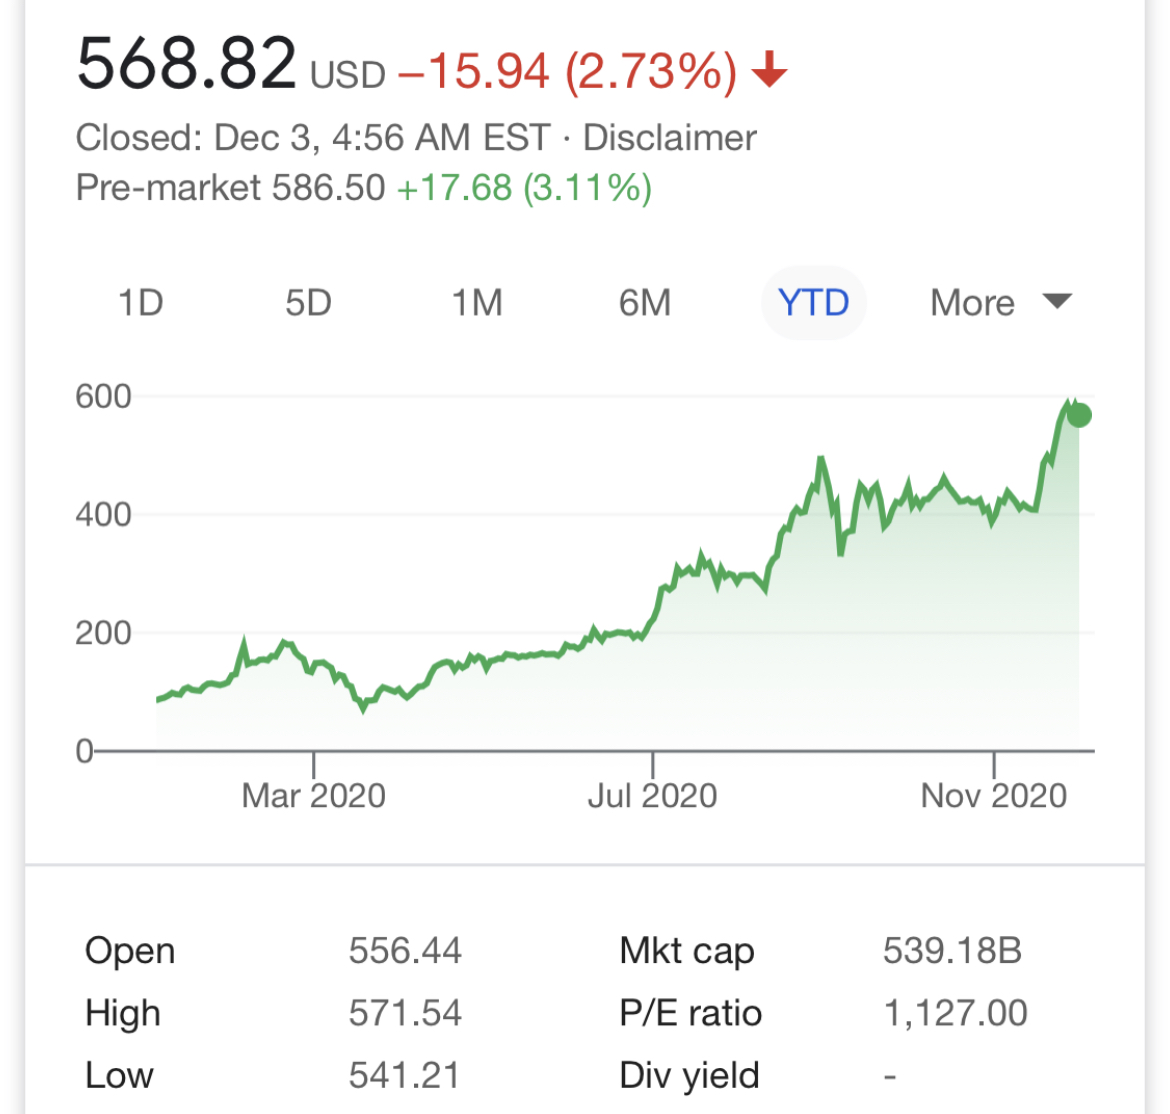The image size is (1170, 1114).
Task: Show the 6M chart range
Action: [x=645, y=302]
